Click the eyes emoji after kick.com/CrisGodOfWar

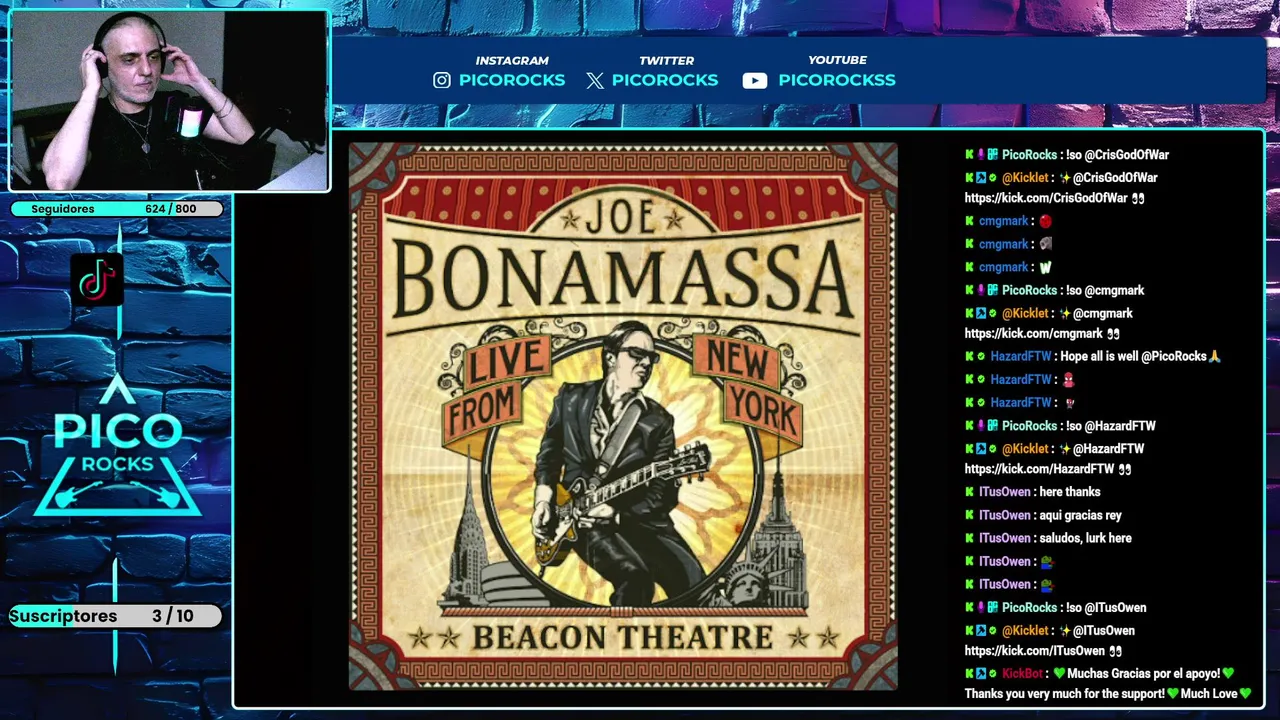[x=1137, y=198]
